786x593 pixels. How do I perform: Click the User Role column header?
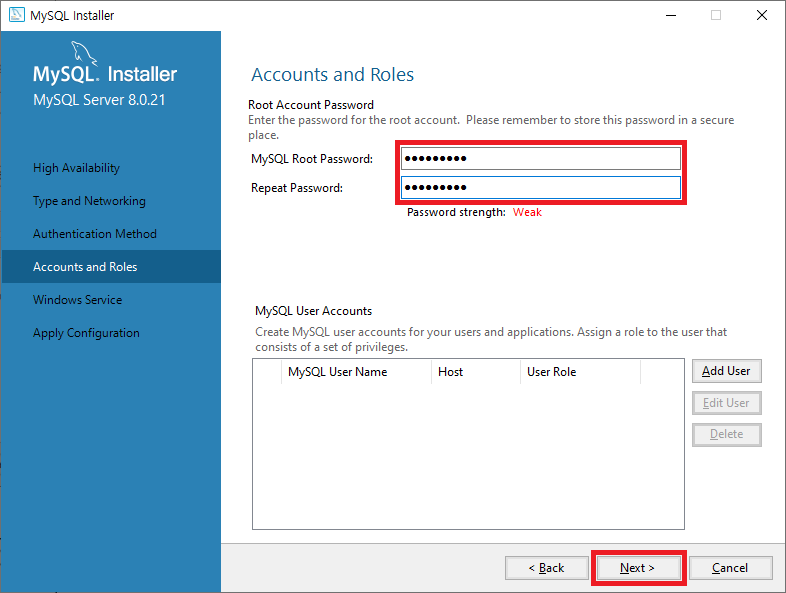580,372
